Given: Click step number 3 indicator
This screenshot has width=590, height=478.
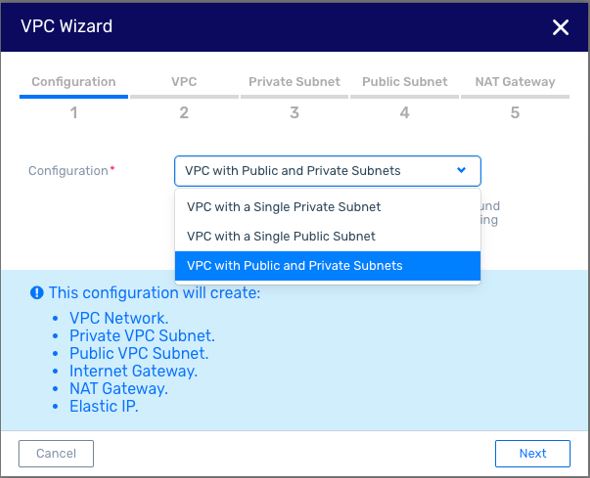Looking at the screenshot, I should coord(294,113).
